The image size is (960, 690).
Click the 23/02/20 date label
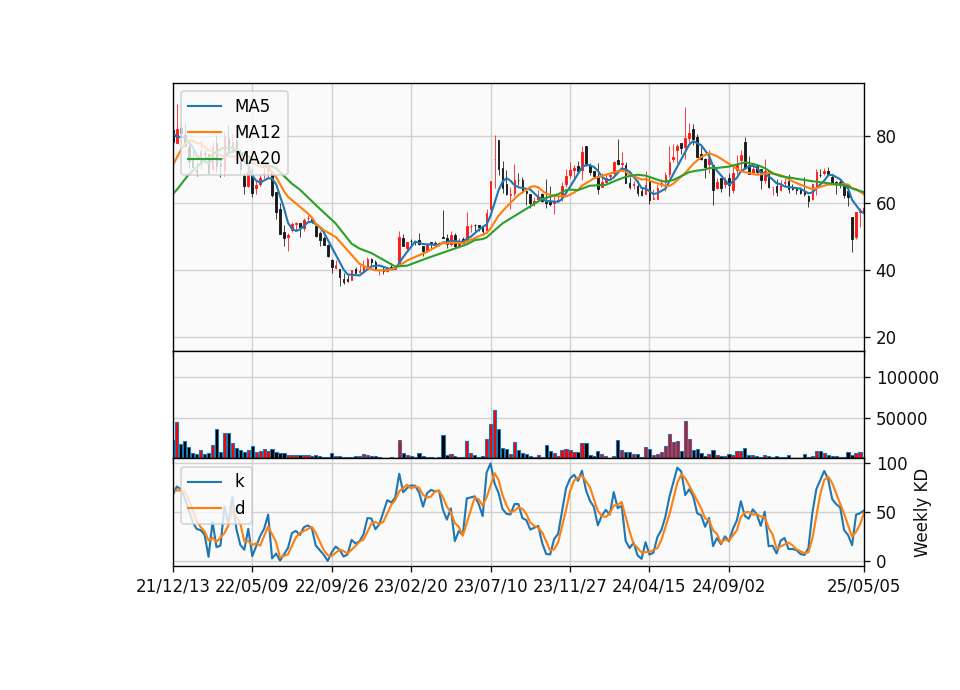click(x=411, y=586)
